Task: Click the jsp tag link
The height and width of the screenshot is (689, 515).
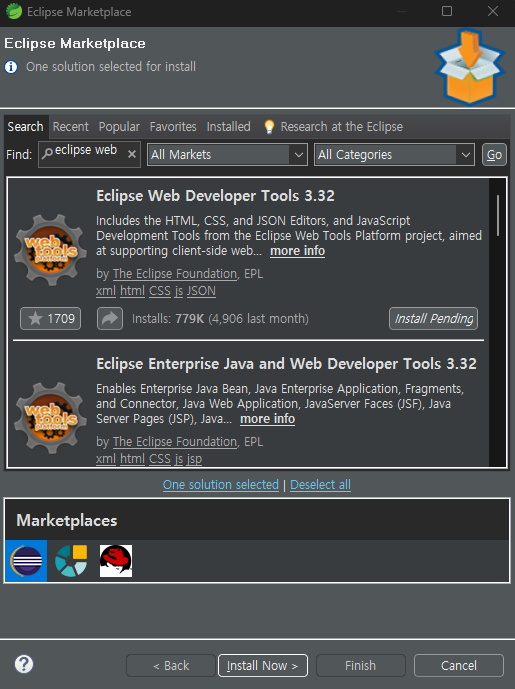Action: tap(194, 459)
